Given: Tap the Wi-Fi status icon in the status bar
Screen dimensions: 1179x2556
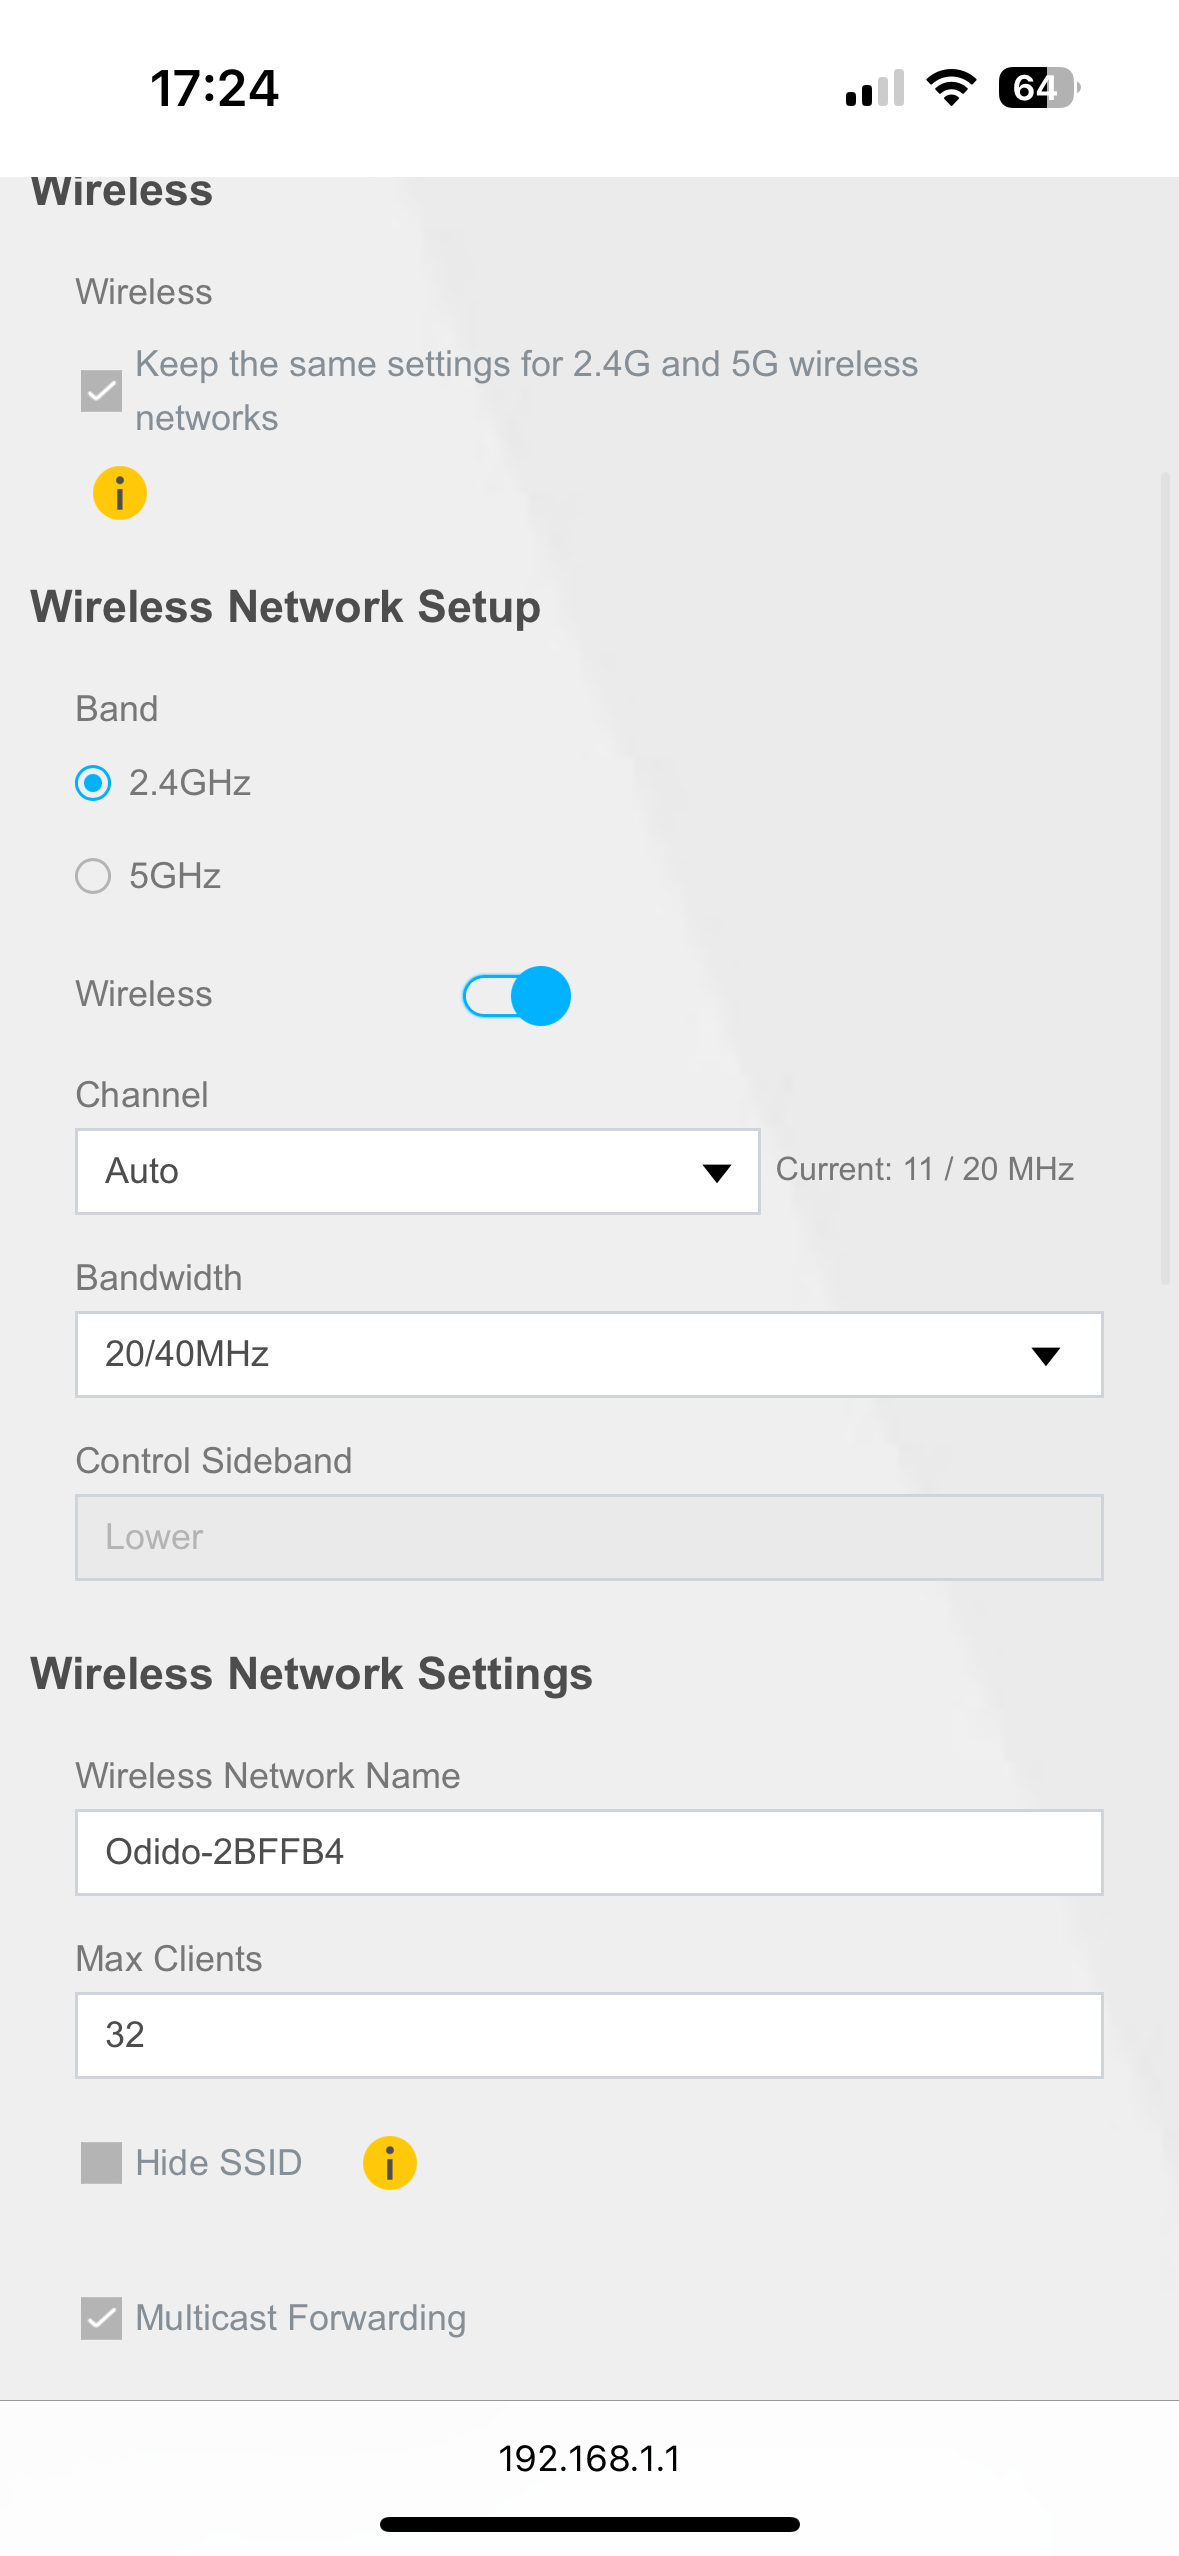Looking at the screenshot, I should pos(951,88).
